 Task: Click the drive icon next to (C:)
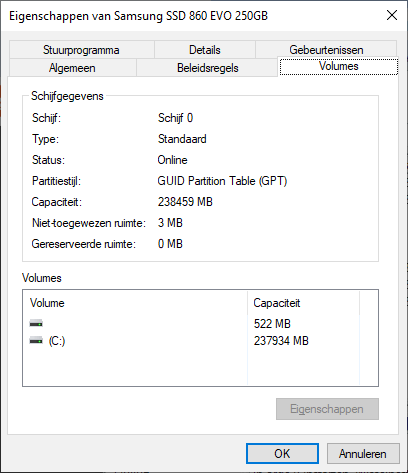(36, 341)
